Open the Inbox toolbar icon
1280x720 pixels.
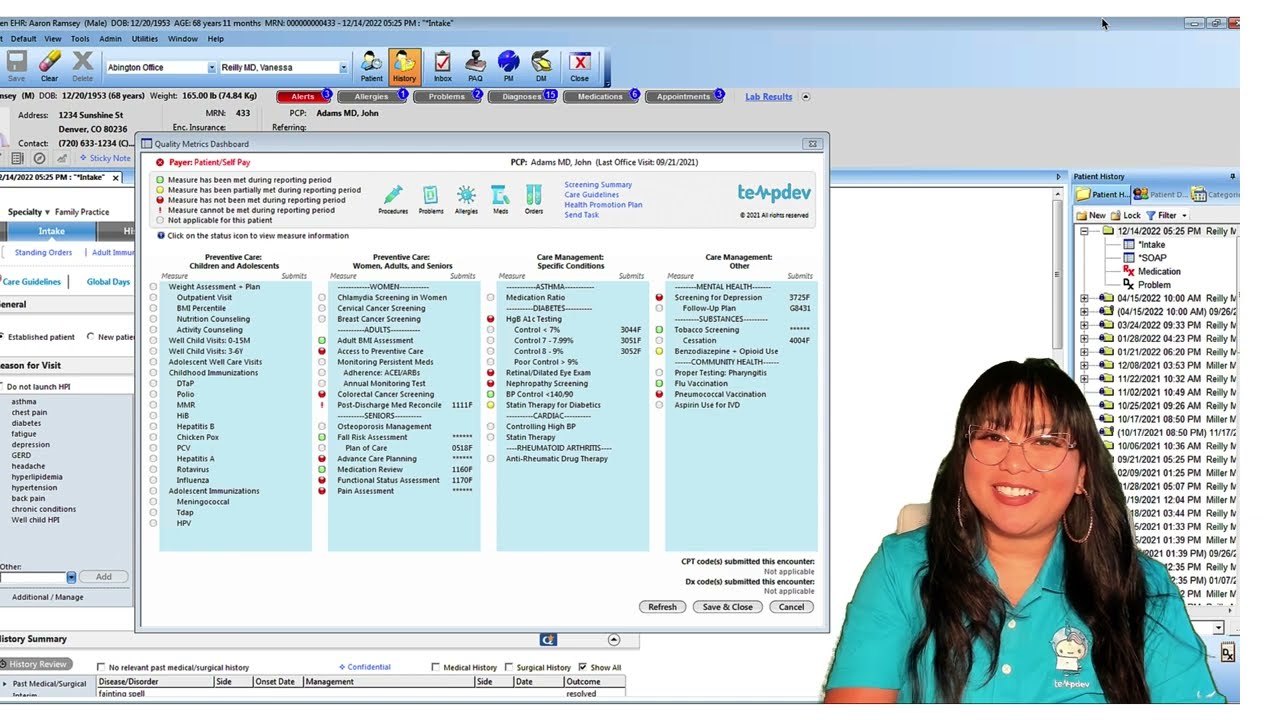[442, 66]
